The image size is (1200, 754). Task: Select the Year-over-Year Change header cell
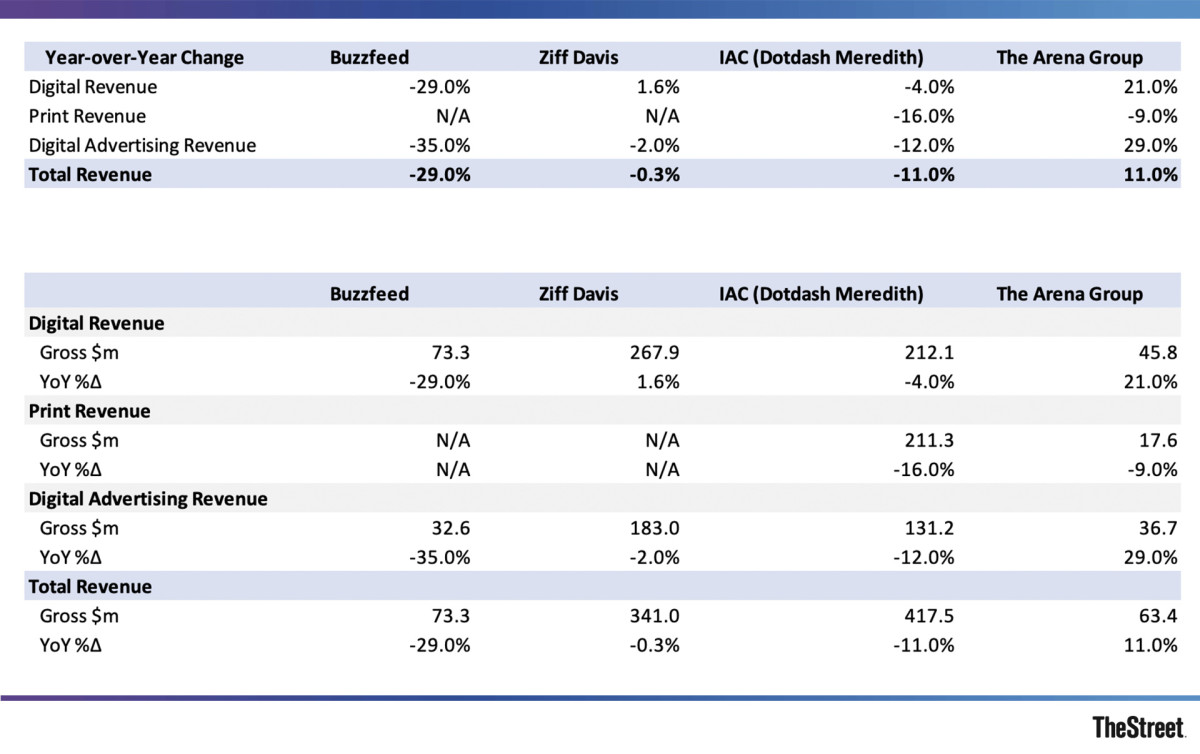click(136, 57)
